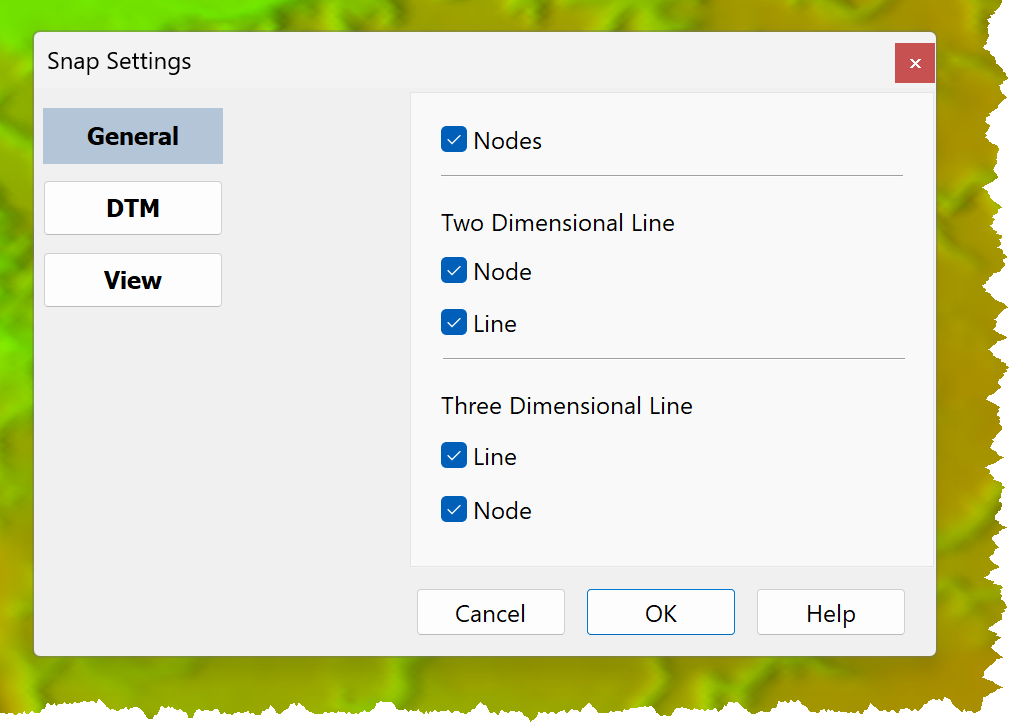1014x728 pixels.
Task: Click the Line label in Three Dimensional section
Action: click(x=495, y=457)
